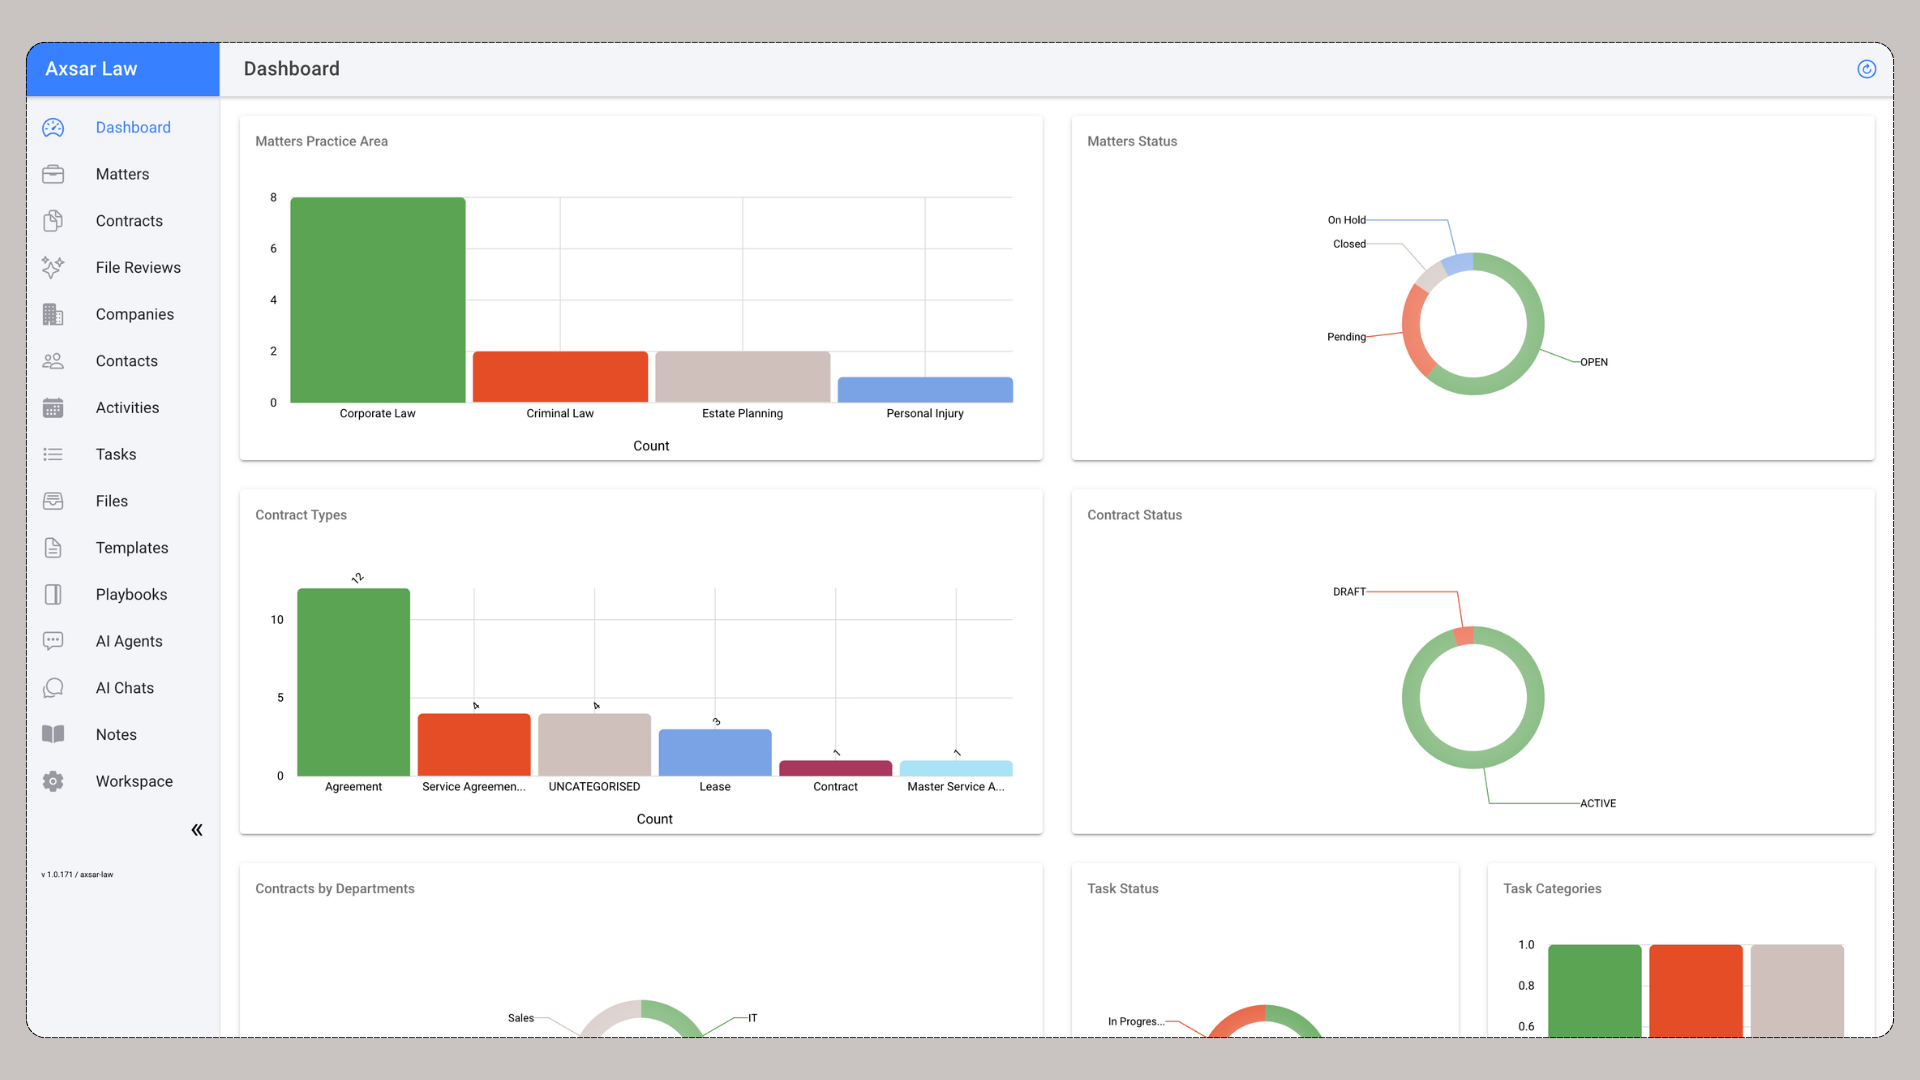
Task: Click the Activities calendar icon
Action: click(53, 407)
